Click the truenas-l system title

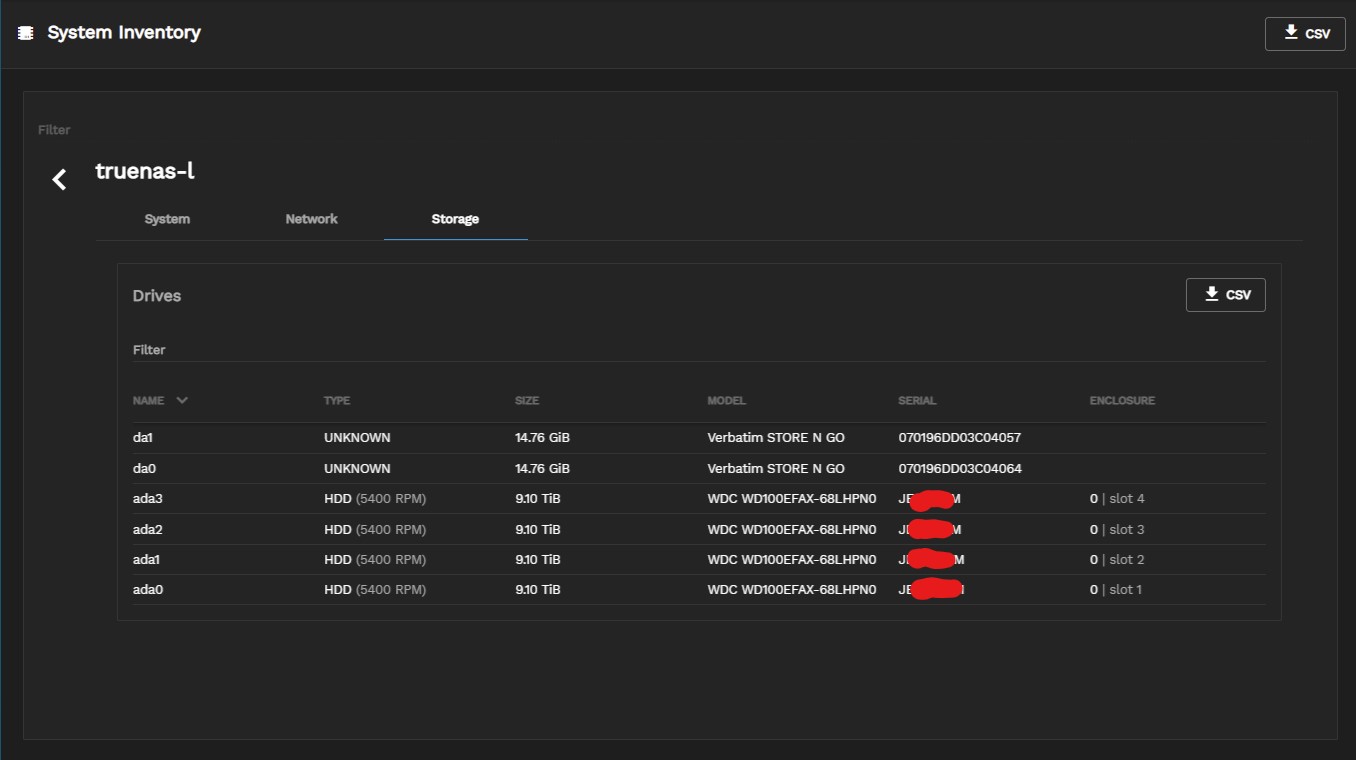(x=145, y=171)
